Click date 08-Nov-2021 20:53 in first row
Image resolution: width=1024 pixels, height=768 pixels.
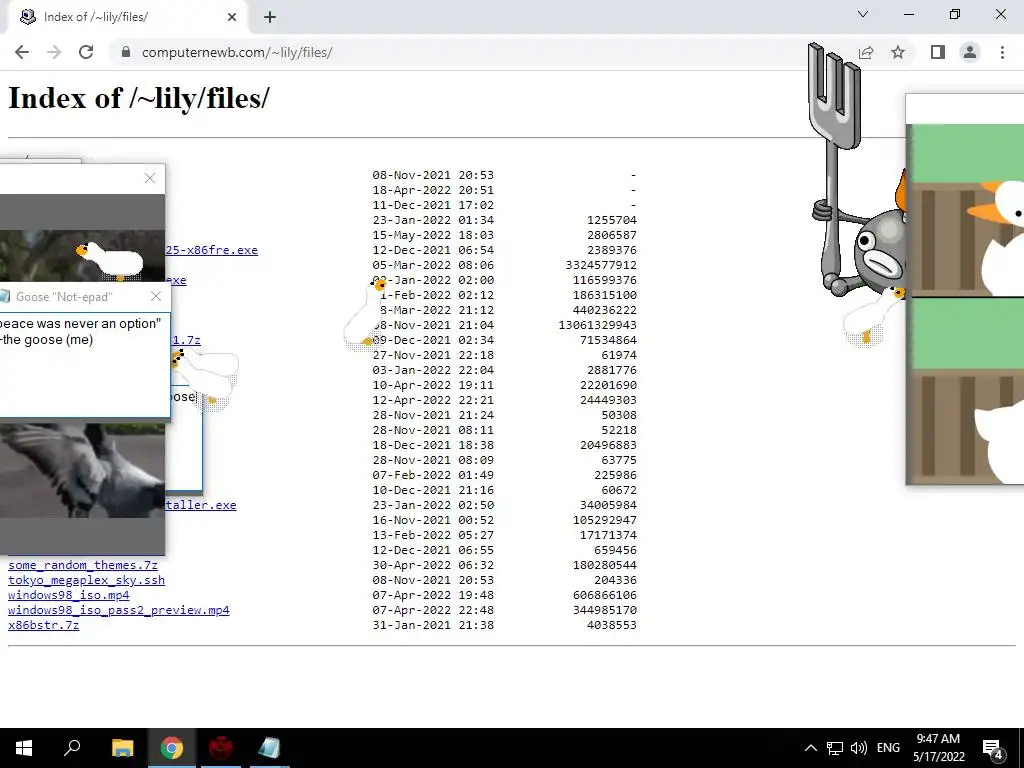tap(433, 175)
